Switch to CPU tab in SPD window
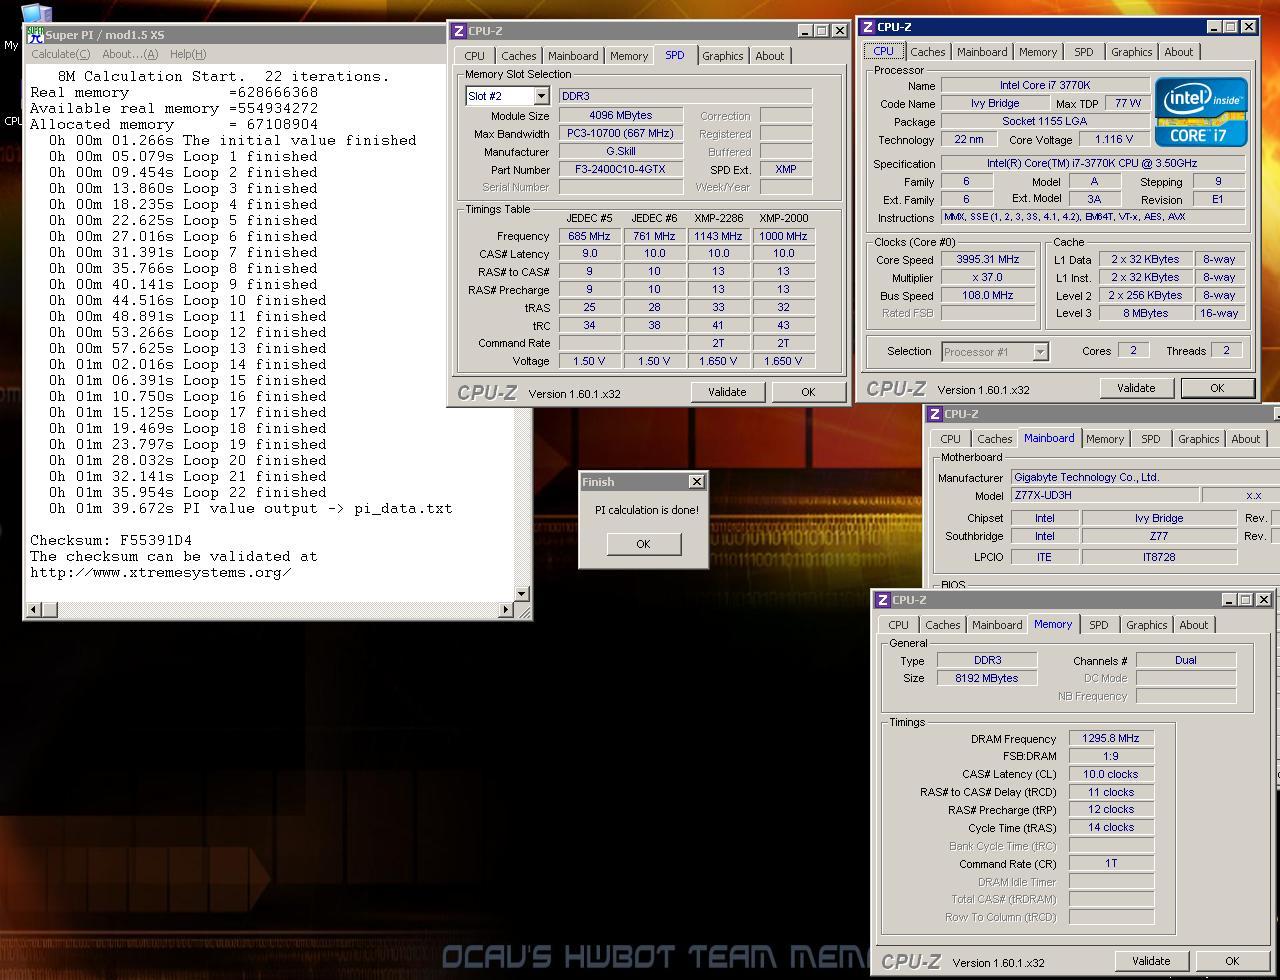 pos(475,56)
